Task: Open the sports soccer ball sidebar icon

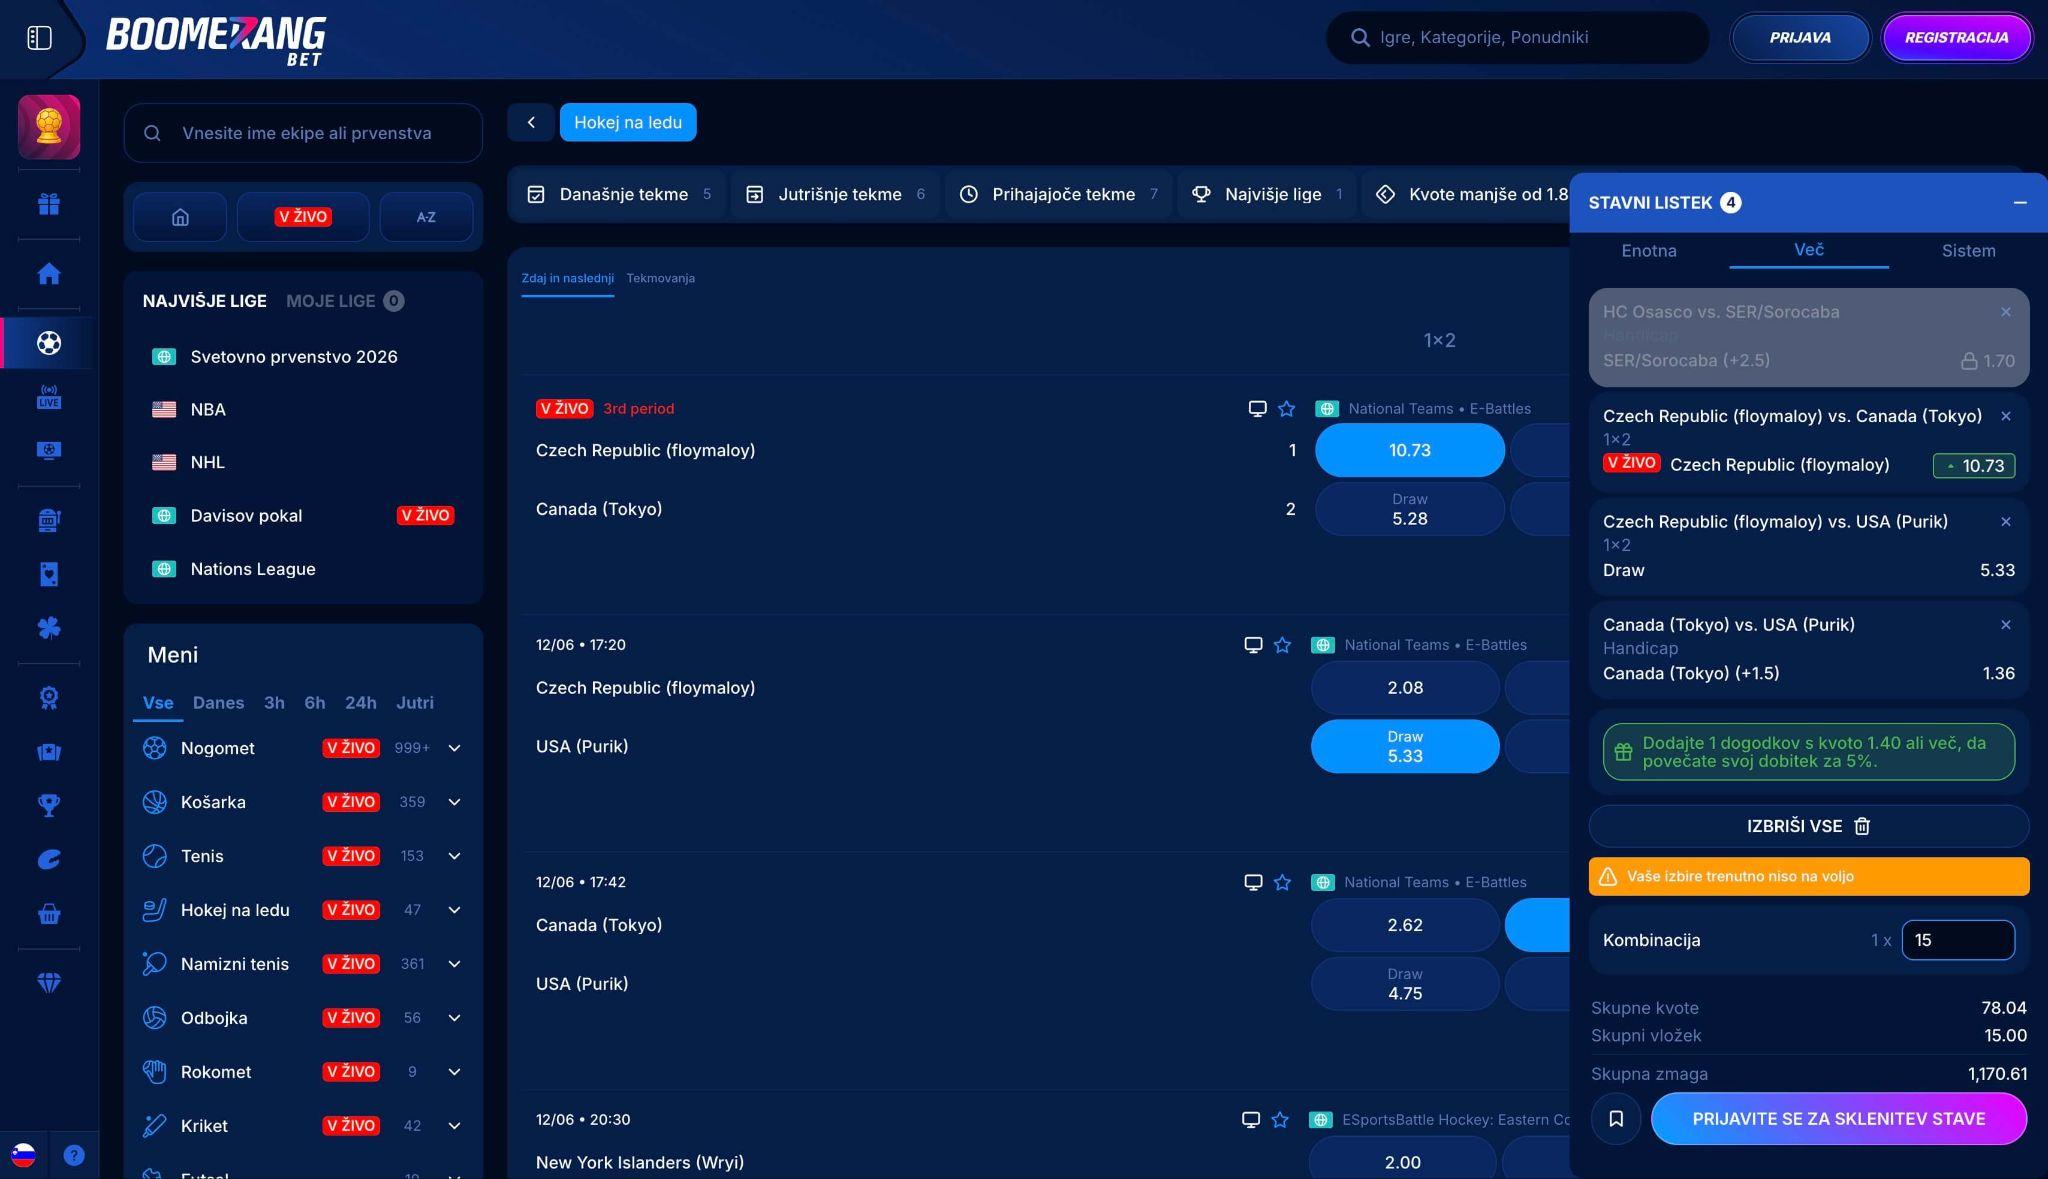Action: 49,343
